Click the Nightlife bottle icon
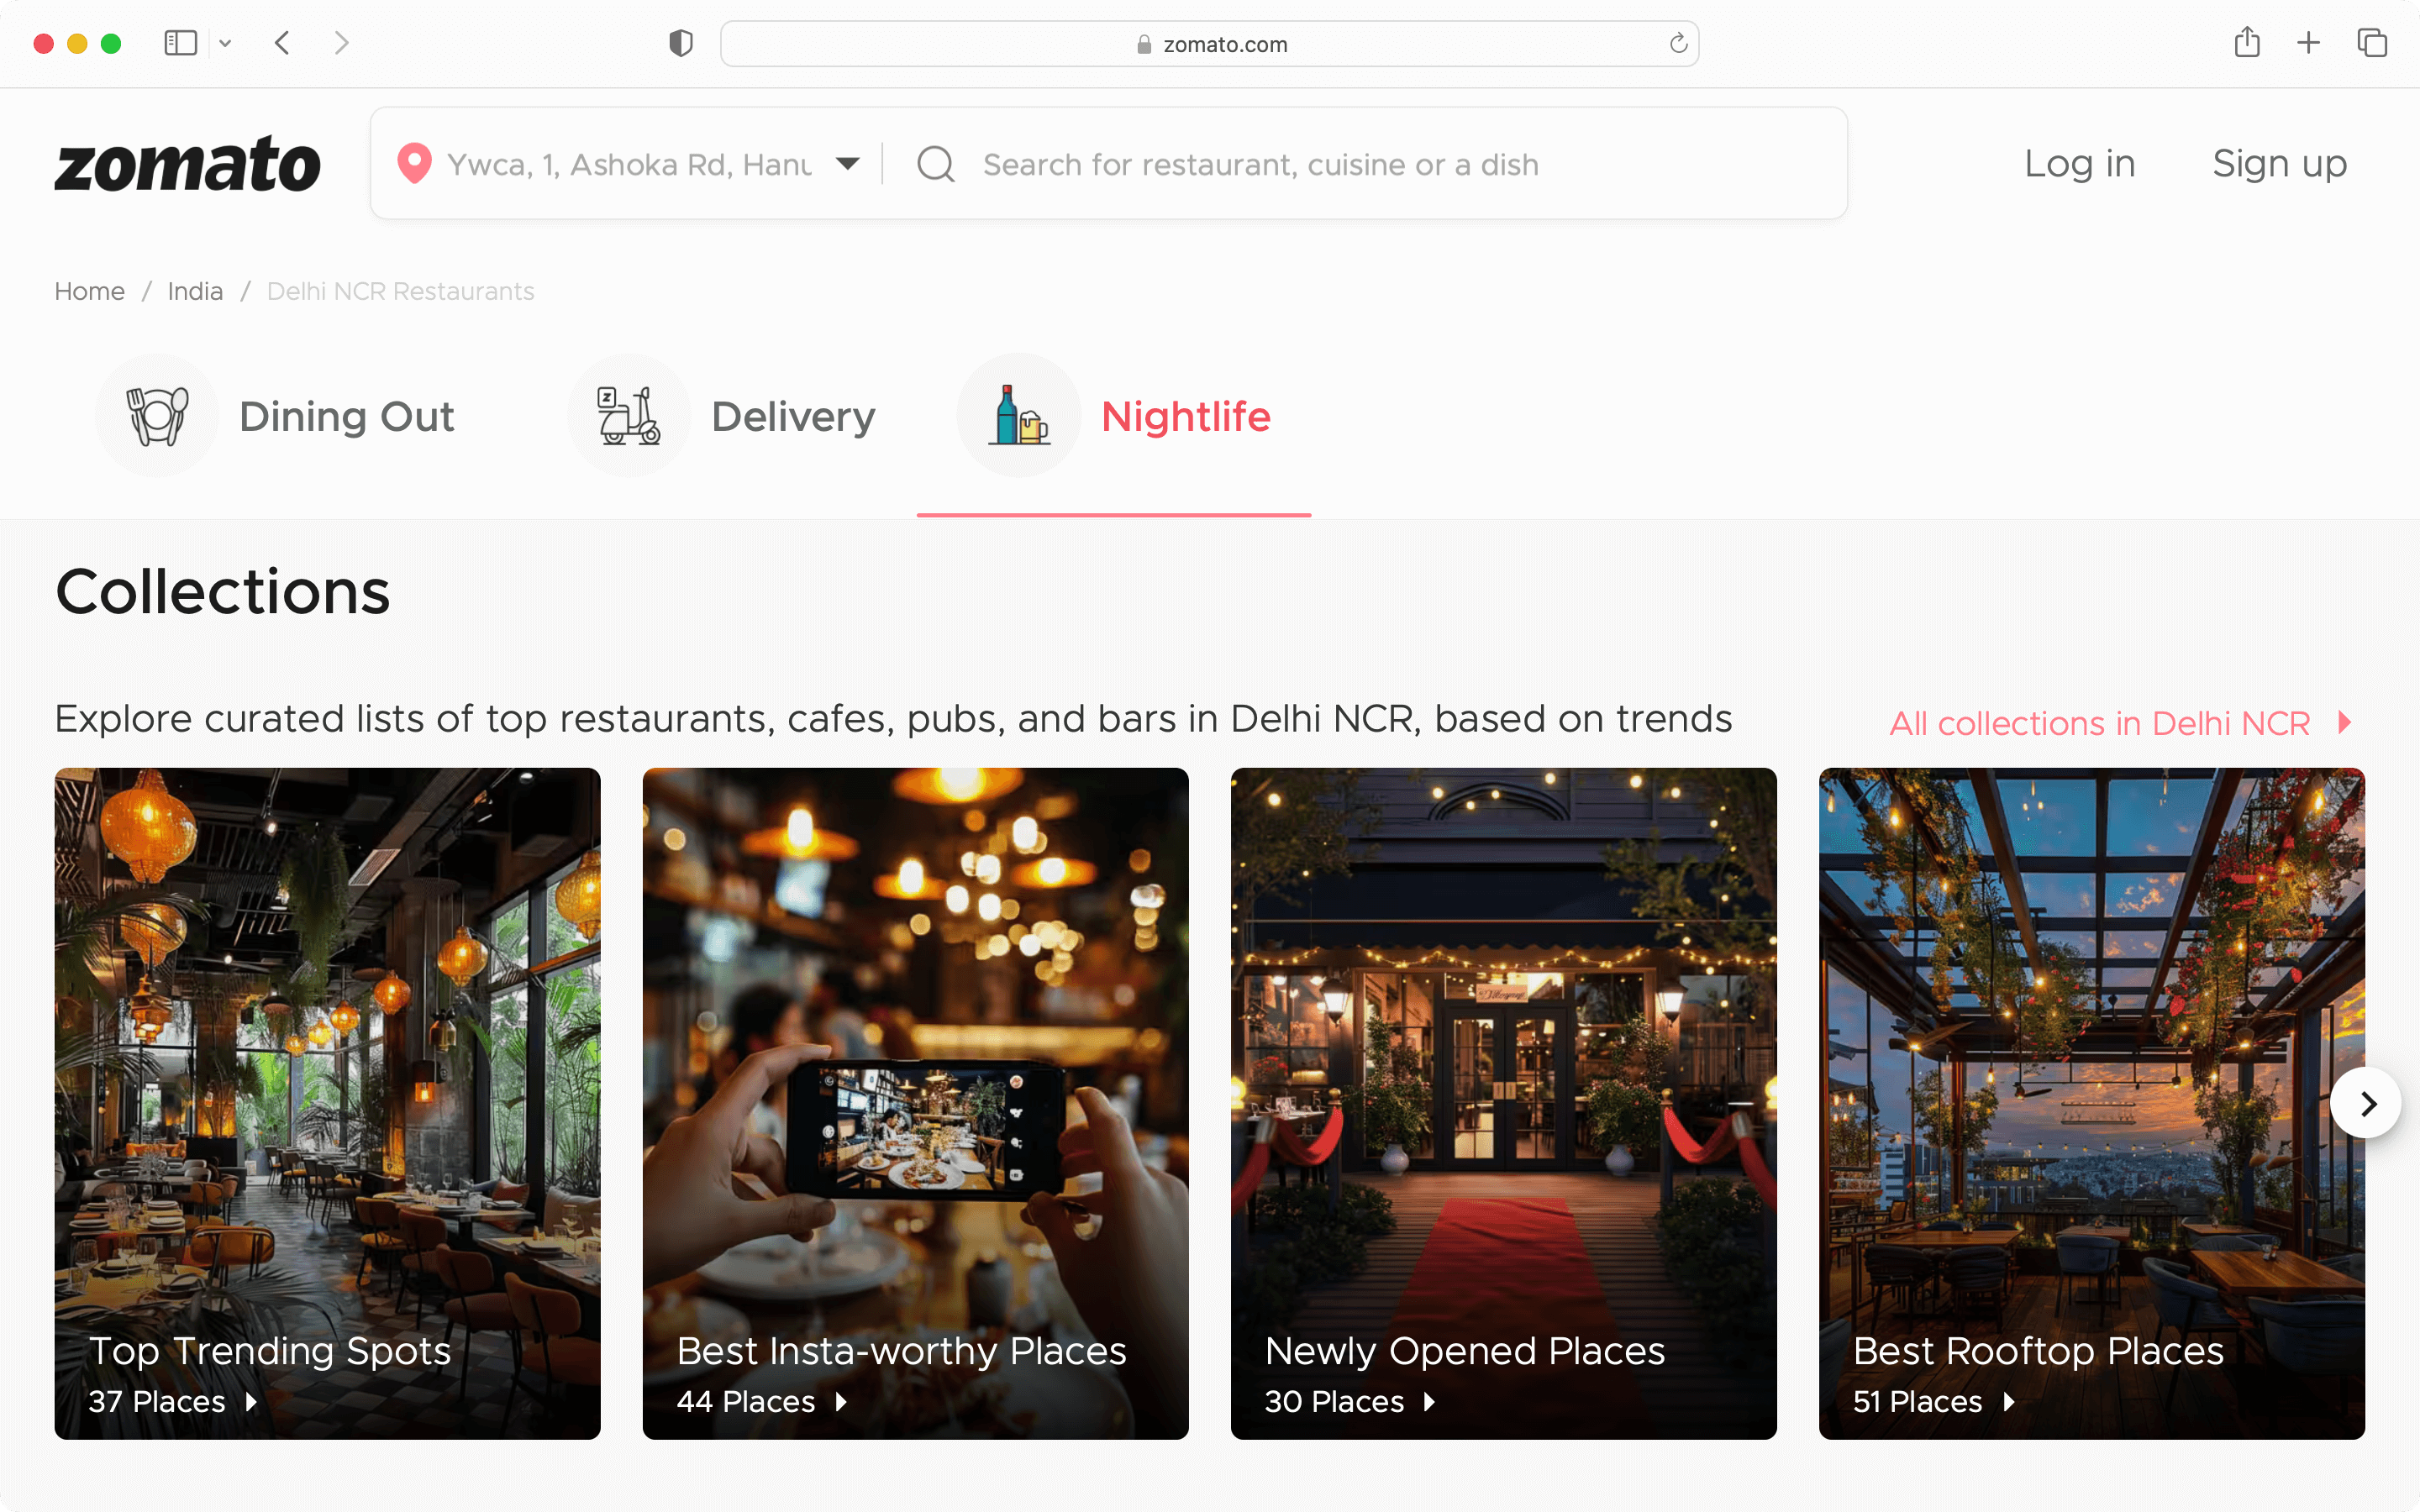 1018,415
